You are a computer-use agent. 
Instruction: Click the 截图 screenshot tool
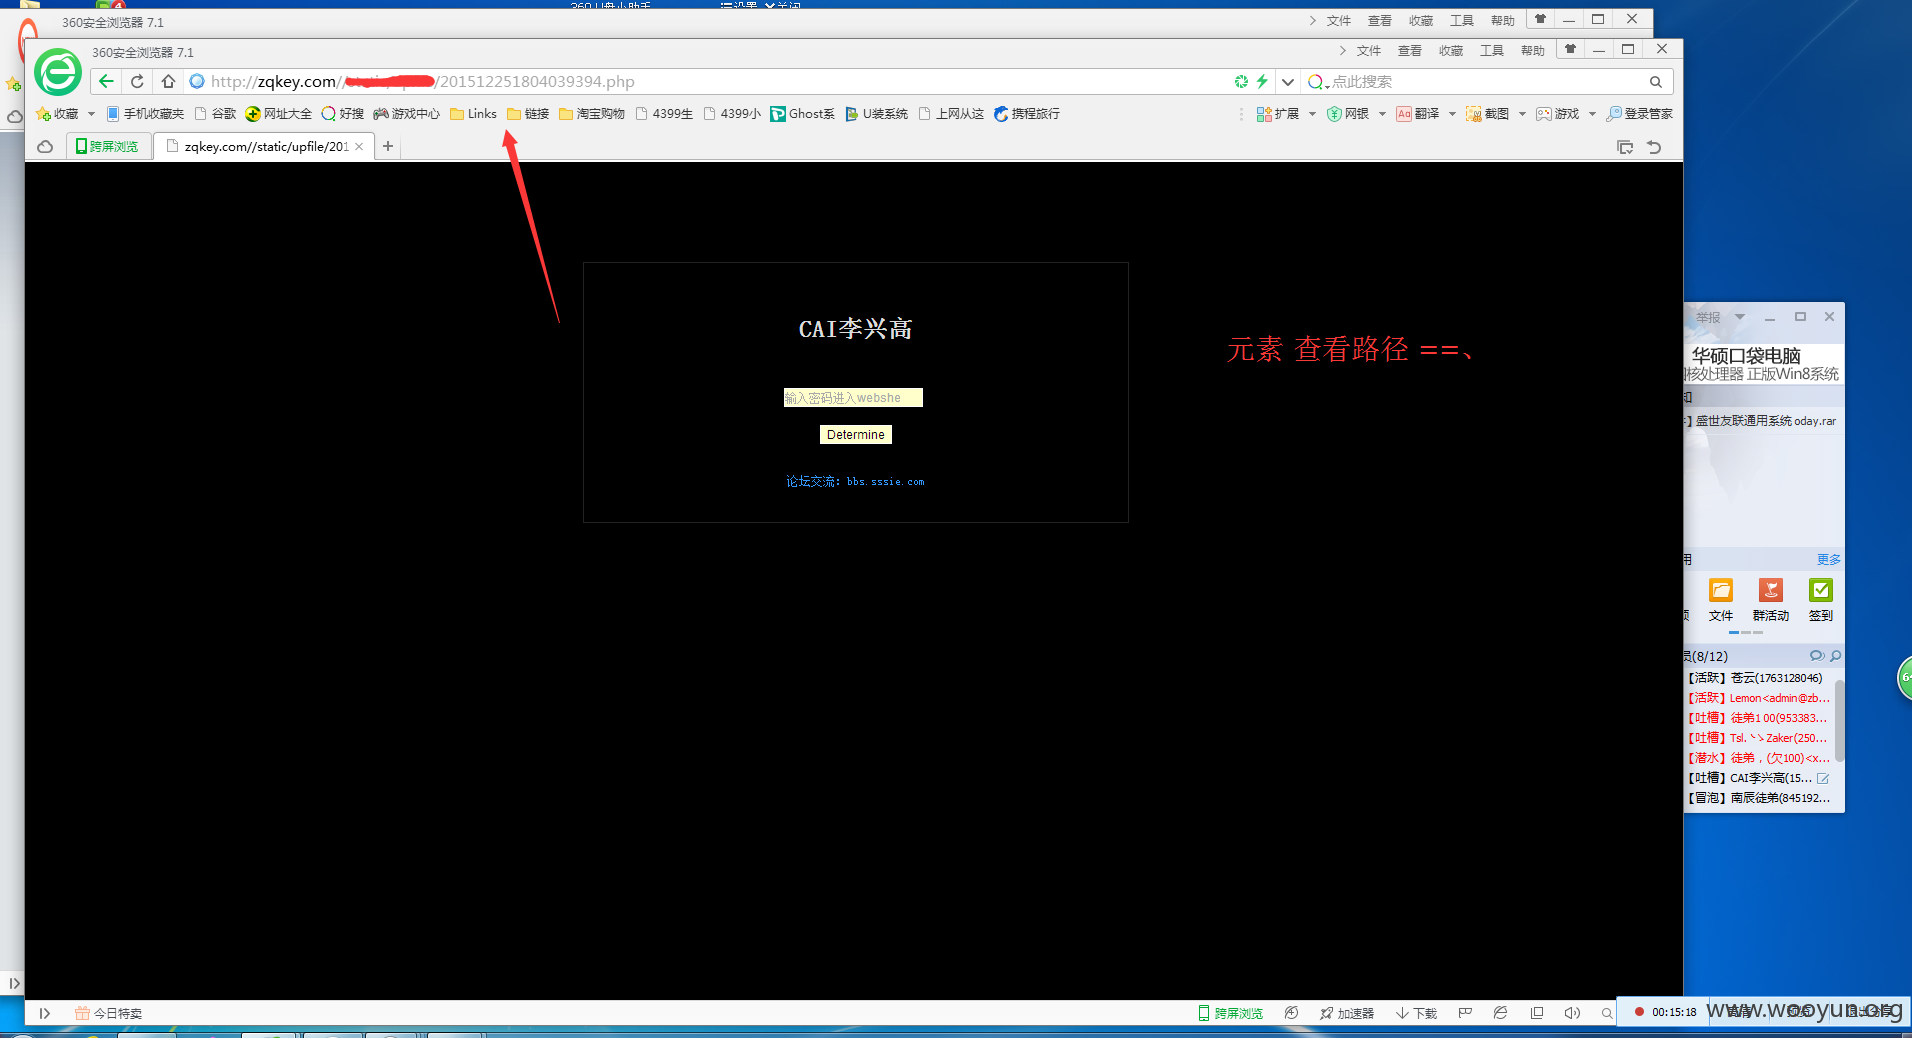[1488, 114]
